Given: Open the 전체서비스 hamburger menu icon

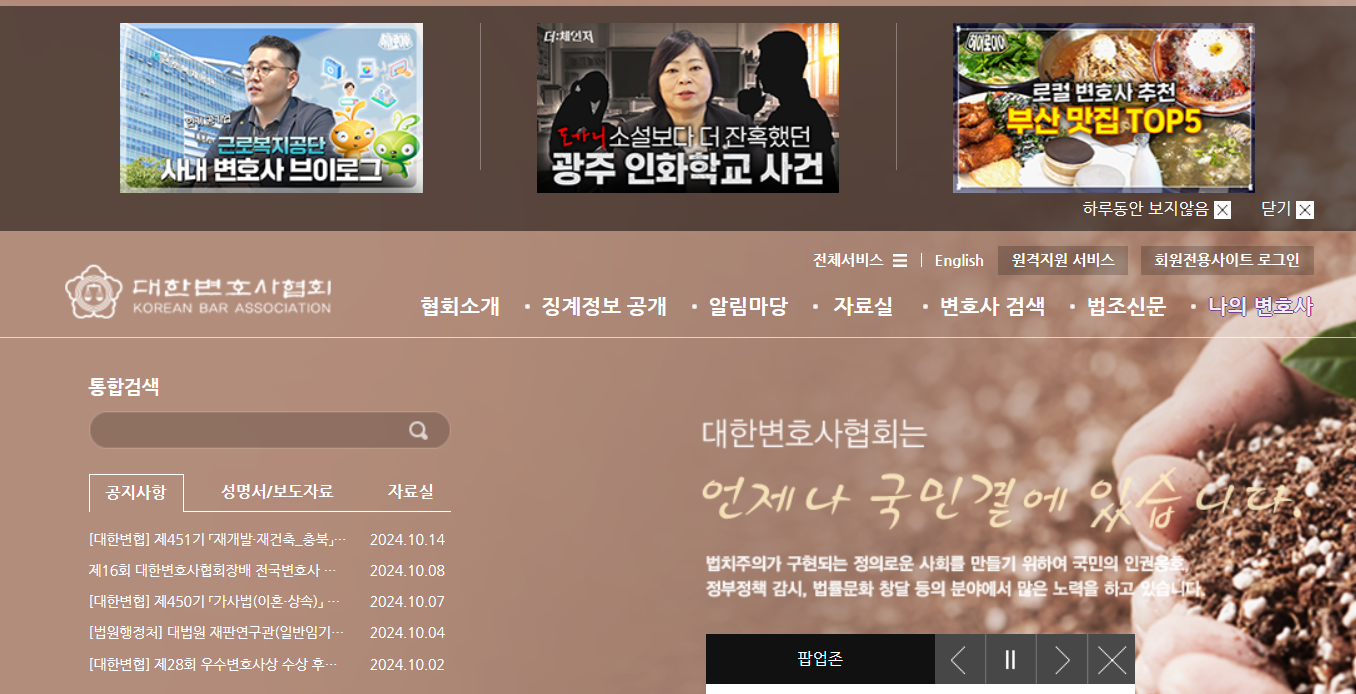Looking at the screenshot, I should coord(900,260).
